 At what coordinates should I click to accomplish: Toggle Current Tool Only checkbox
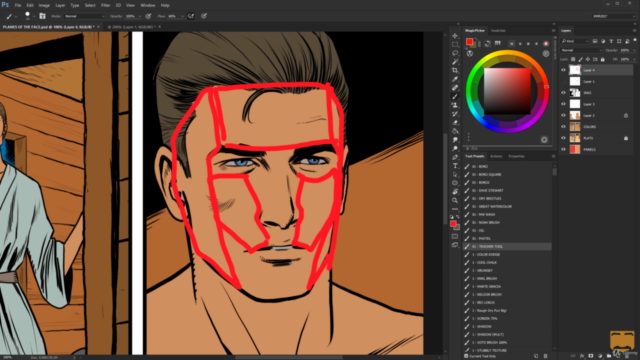tap(466, 356)
